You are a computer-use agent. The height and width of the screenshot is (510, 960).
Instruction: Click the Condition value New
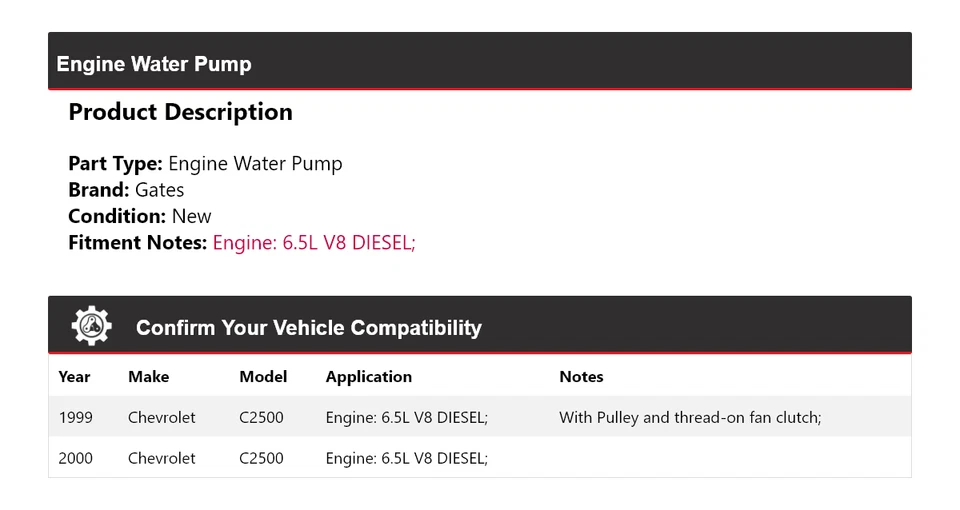[x=191, y=216]
